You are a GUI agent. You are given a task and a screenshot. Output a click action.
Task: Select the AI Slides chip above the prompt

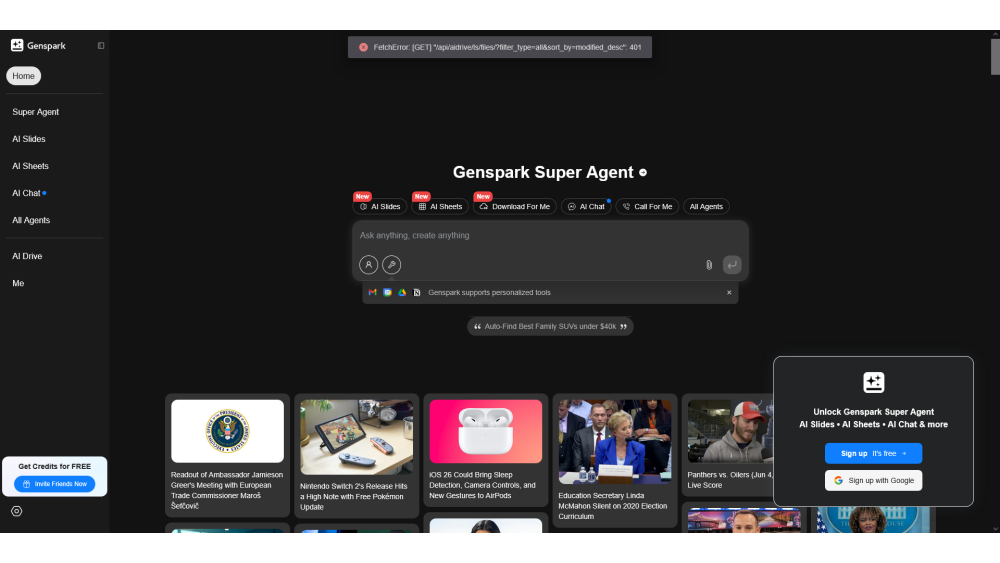(380, 207)
